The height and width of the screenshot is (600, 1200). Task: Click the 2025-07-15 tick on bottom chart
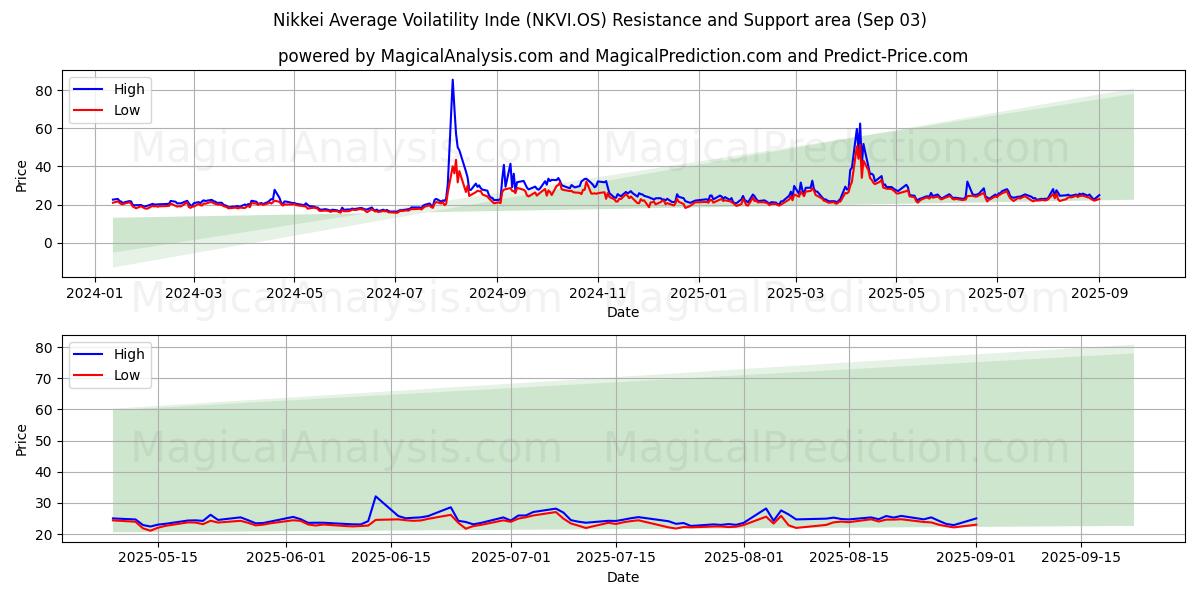(x=618, y=559)
